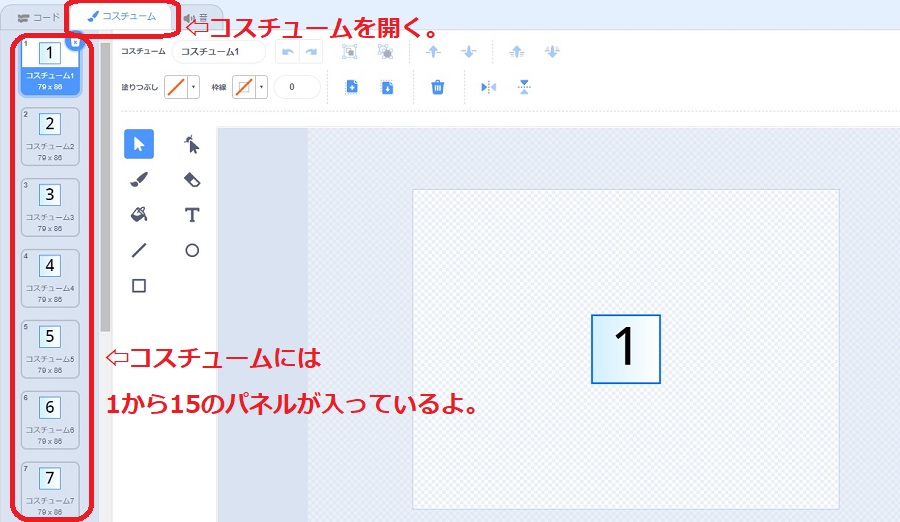Delete selection with trash icon
900x522 pixels.
[437, 87]
